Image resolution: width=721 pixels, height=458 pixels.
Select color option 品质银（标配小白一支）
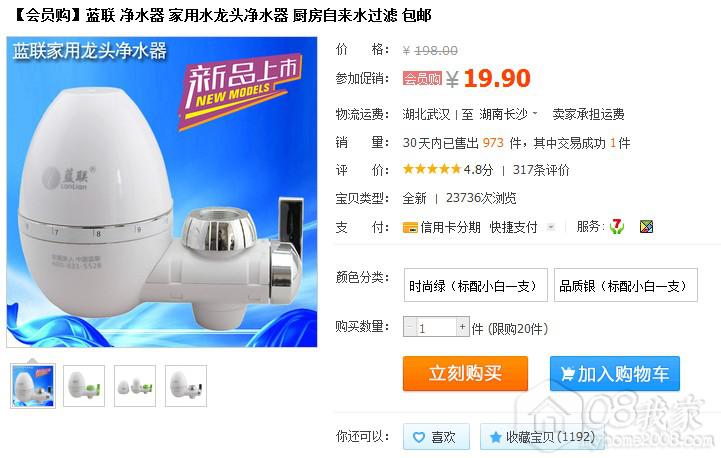[625, 286]
